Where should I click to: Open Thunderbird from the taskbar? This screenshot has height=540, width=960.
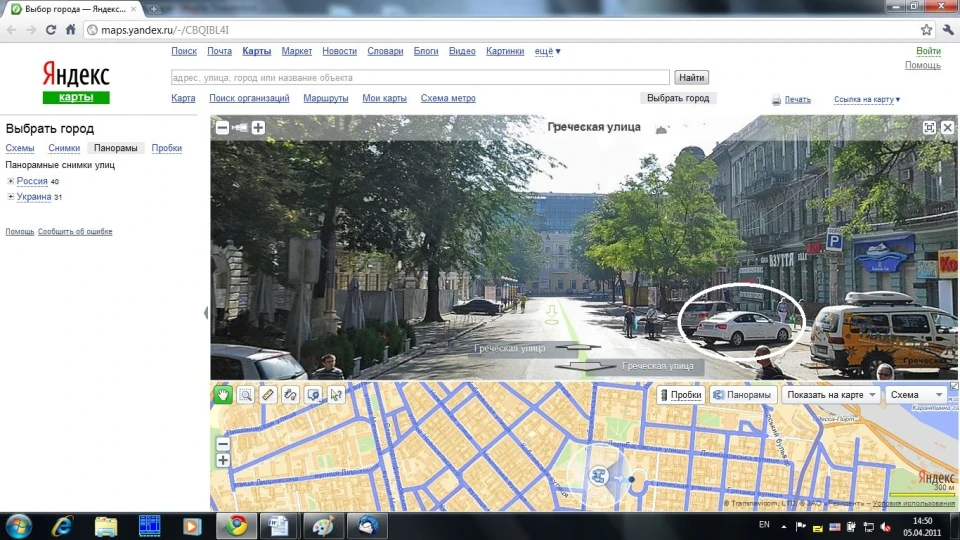367,526
